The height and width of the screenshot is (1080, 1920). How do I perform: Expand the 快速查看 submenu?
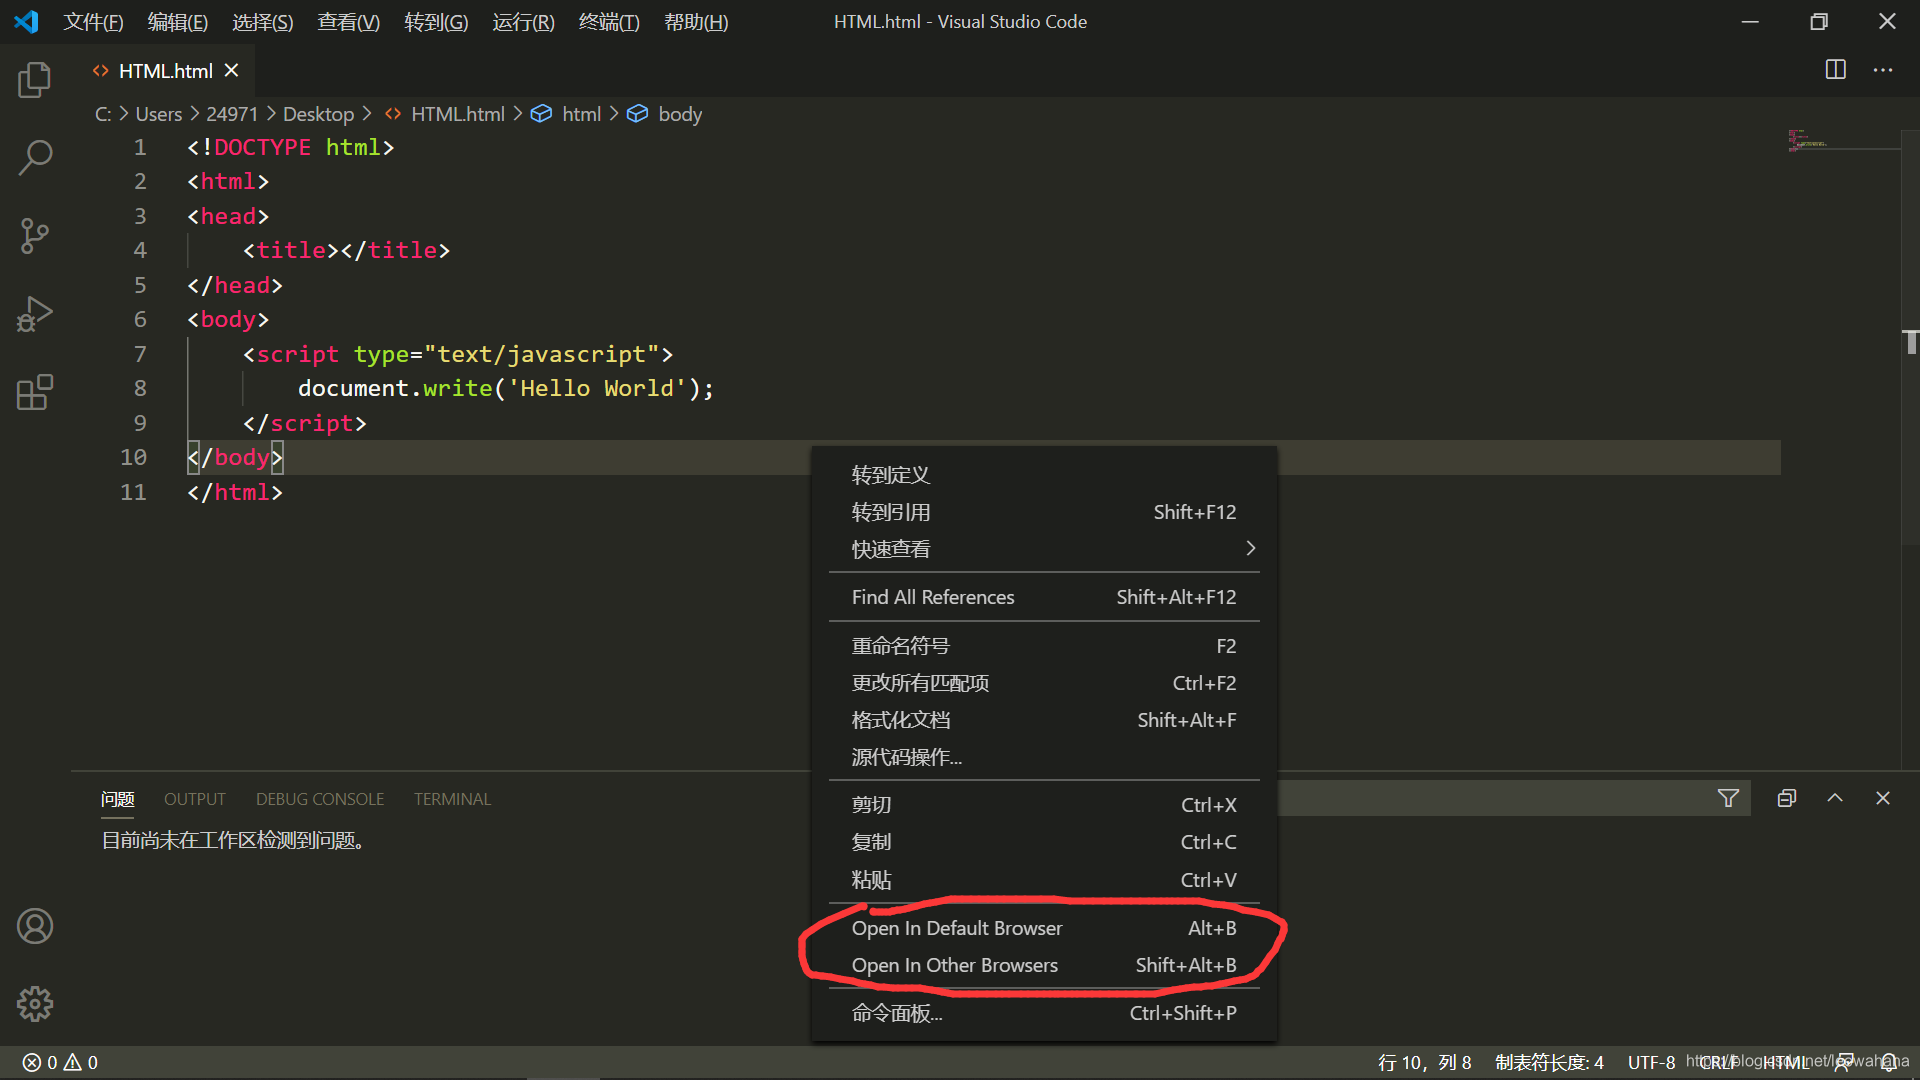tap(1044, 549)
